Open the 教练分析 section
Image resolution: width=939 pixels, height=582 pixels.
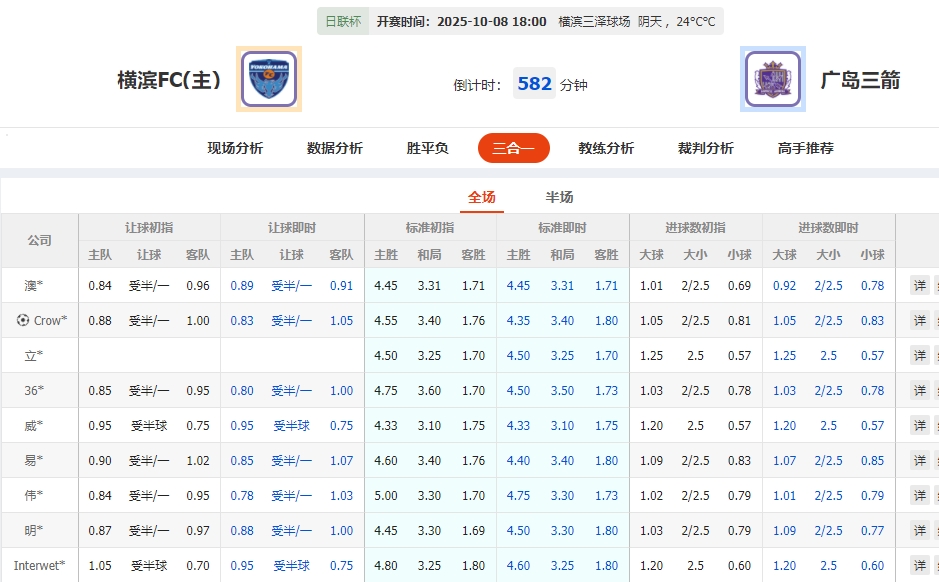click(604, 147)
